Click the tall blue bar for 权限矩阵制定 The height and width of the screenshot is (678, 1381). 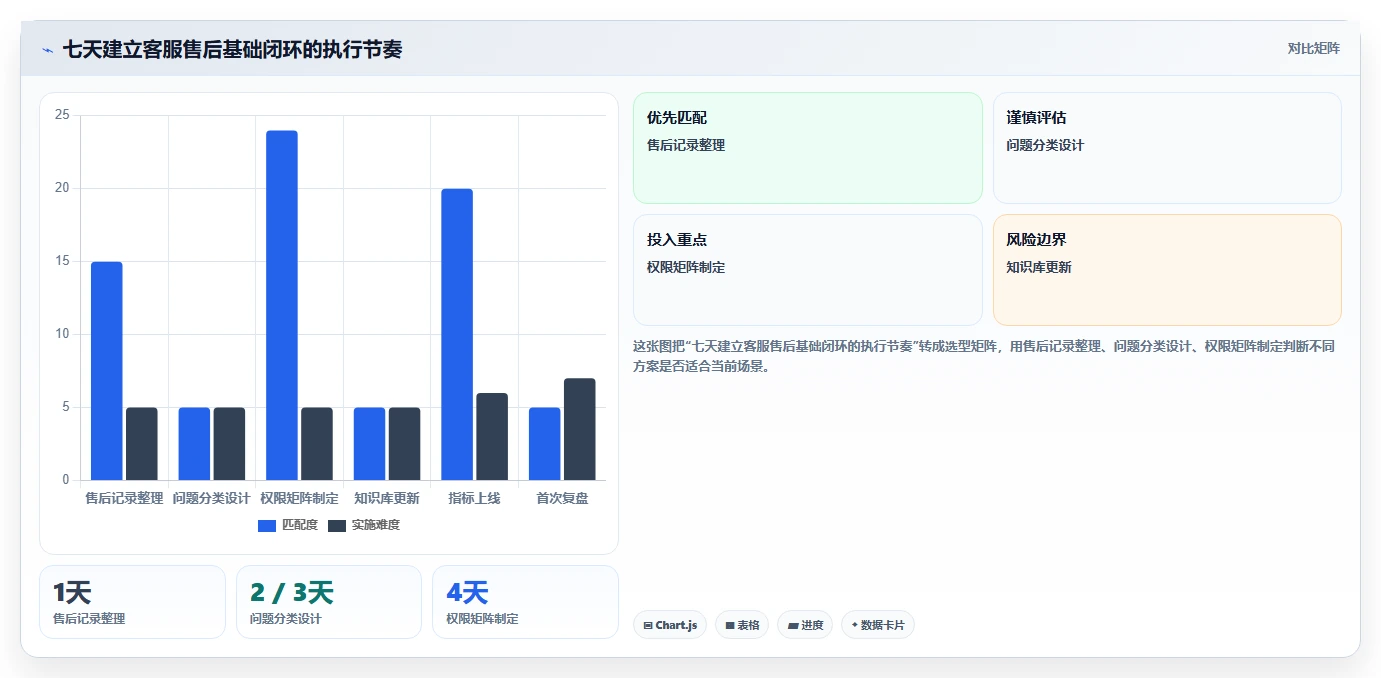tap(282, 305)
